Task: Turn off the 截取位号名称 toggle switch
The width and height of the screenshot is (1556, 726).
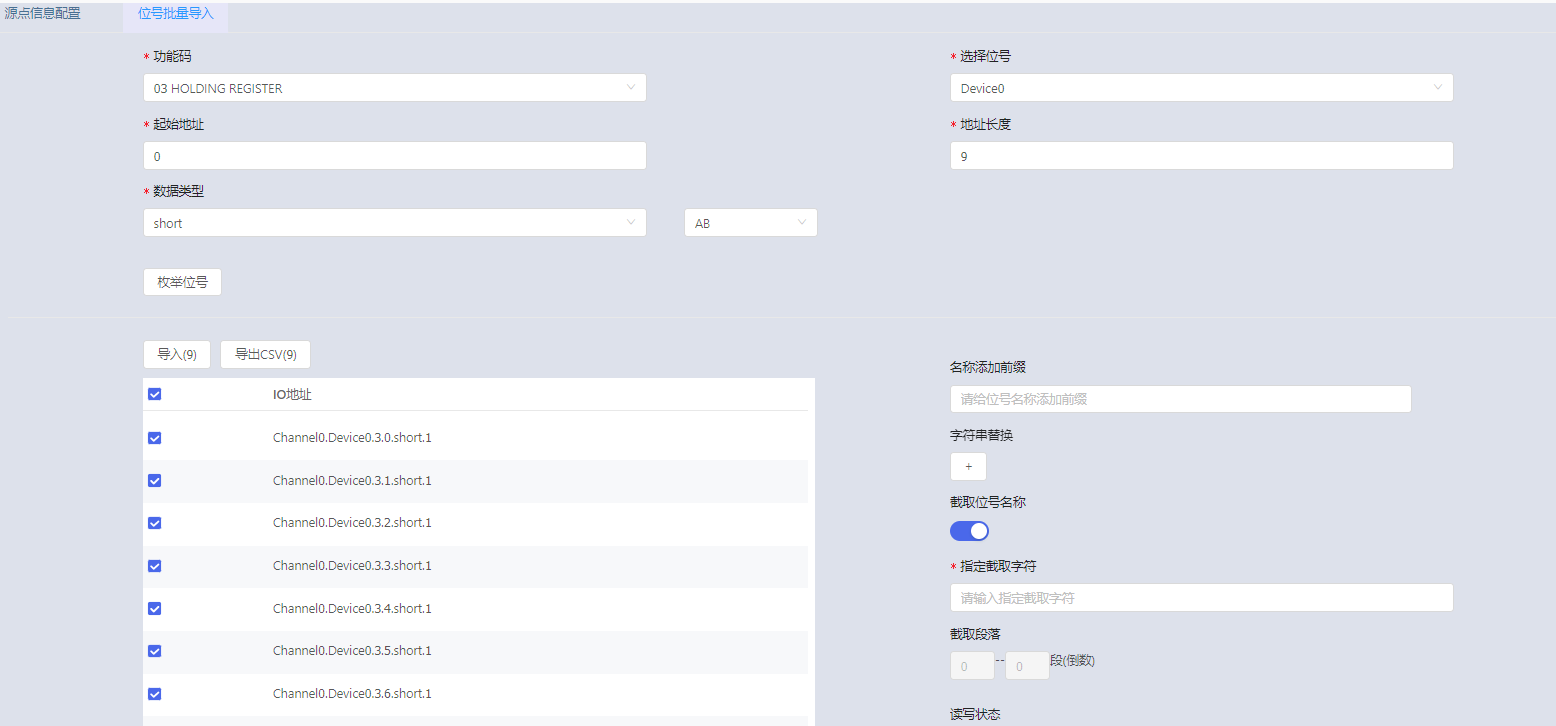Action: (x=969, y=531)
